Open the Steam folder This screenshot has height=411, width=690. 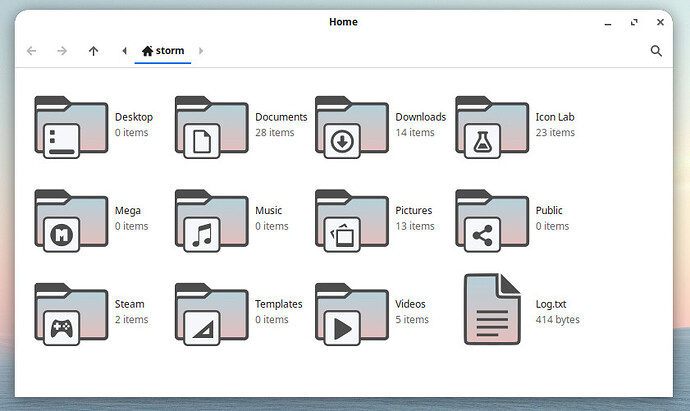click(71, 313)
